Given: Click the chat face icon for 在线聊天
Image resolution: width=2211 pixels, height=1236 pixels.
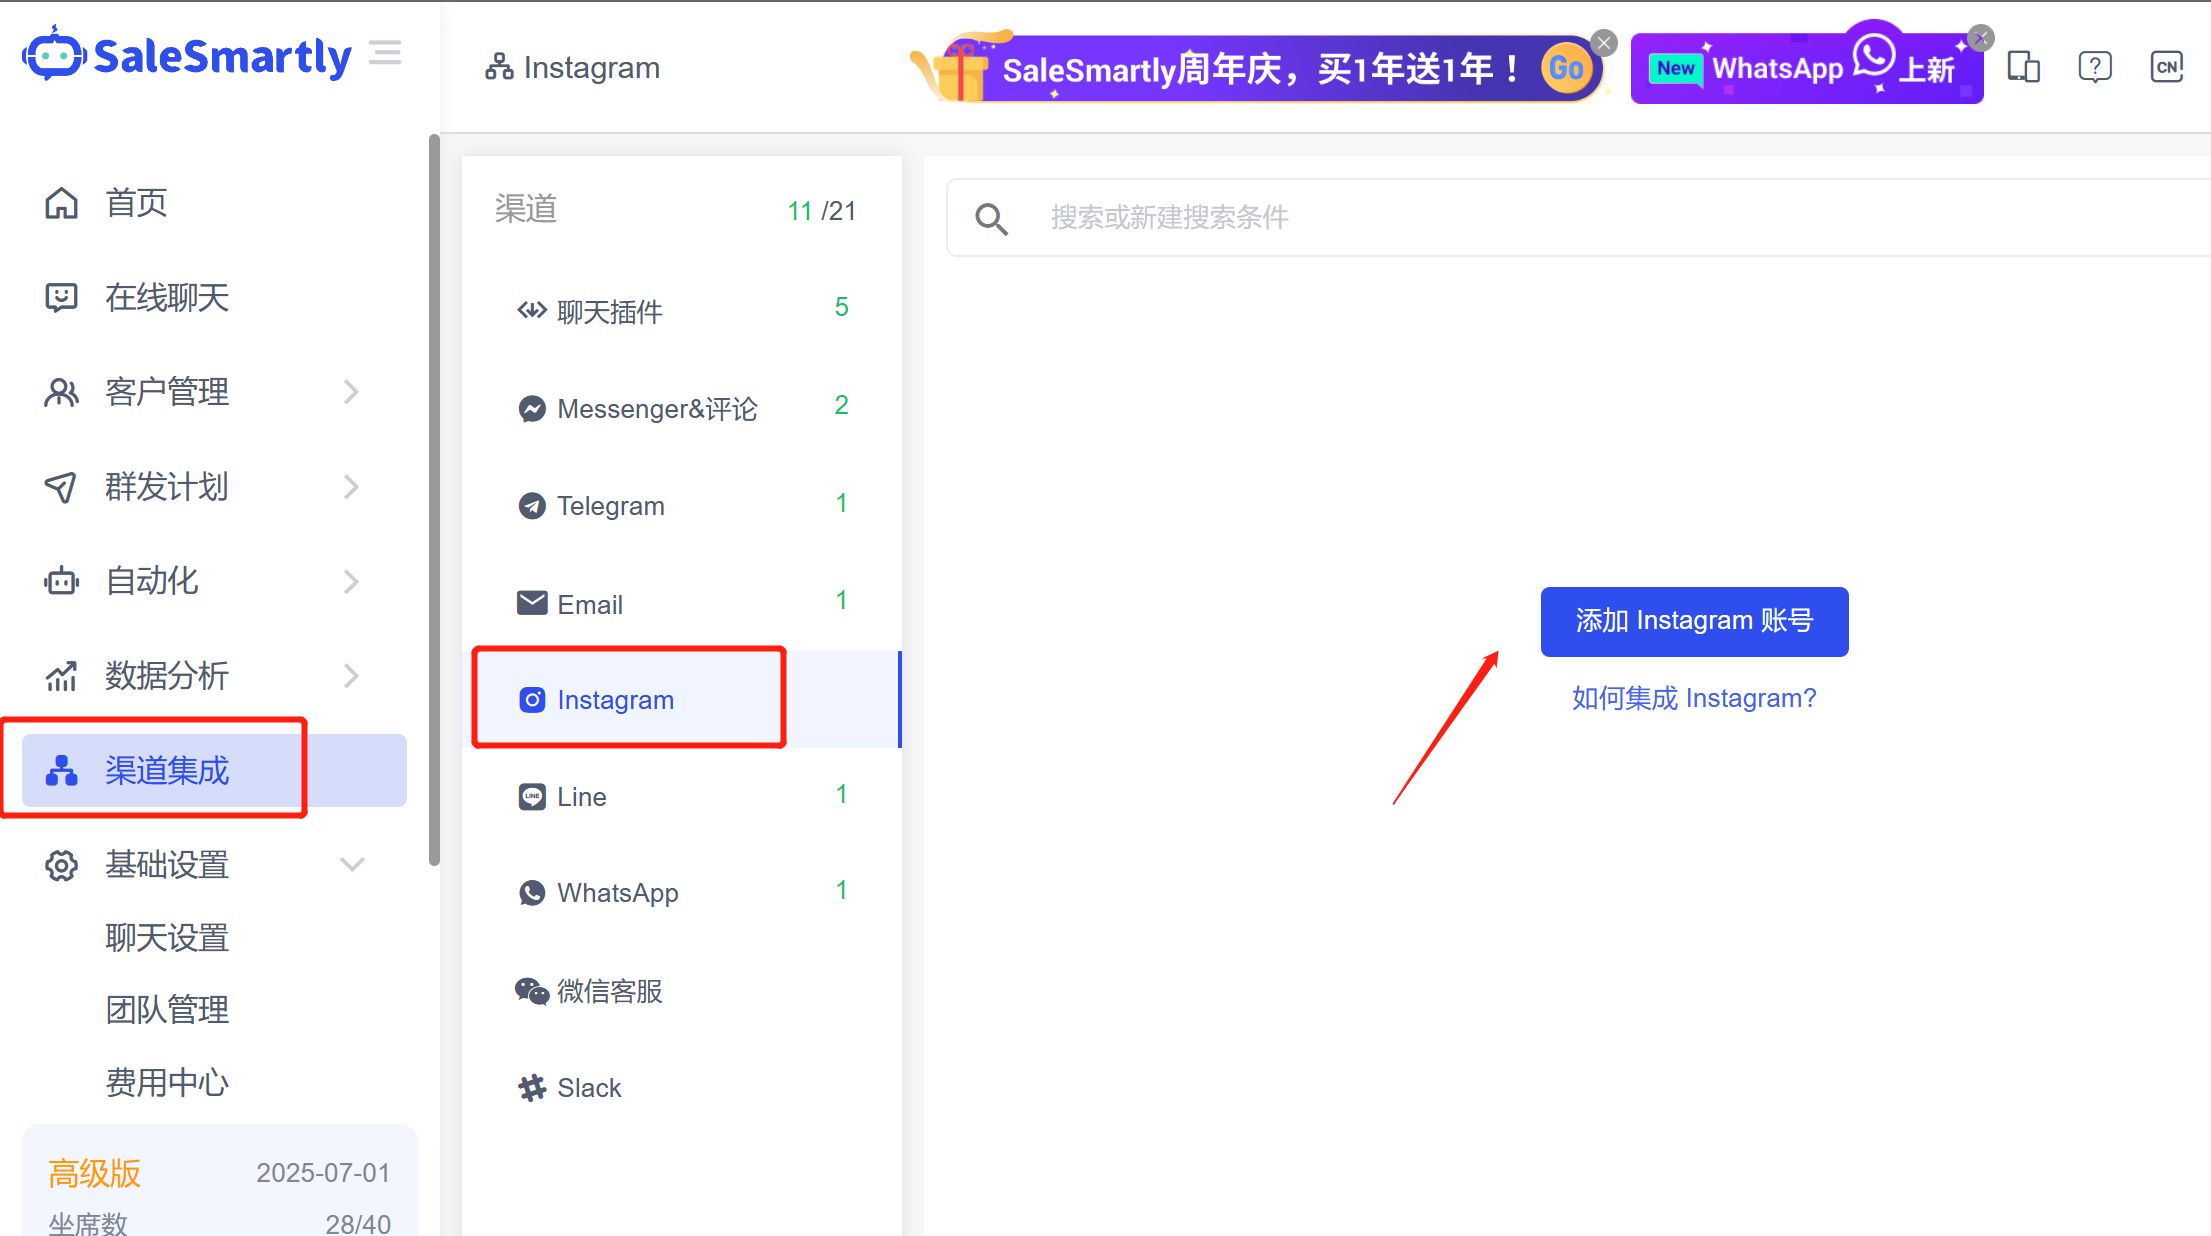Looking at the screenshot, I should (61, 298).
